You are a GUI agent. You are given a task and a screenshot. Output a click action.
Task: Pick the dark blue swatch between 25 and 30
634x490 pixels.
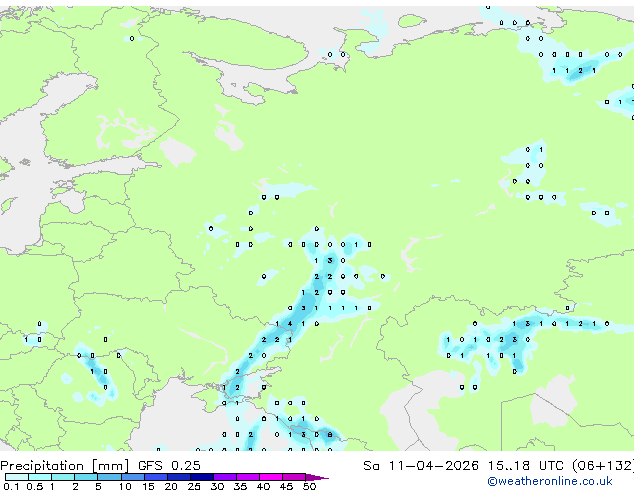coord(202,477)
